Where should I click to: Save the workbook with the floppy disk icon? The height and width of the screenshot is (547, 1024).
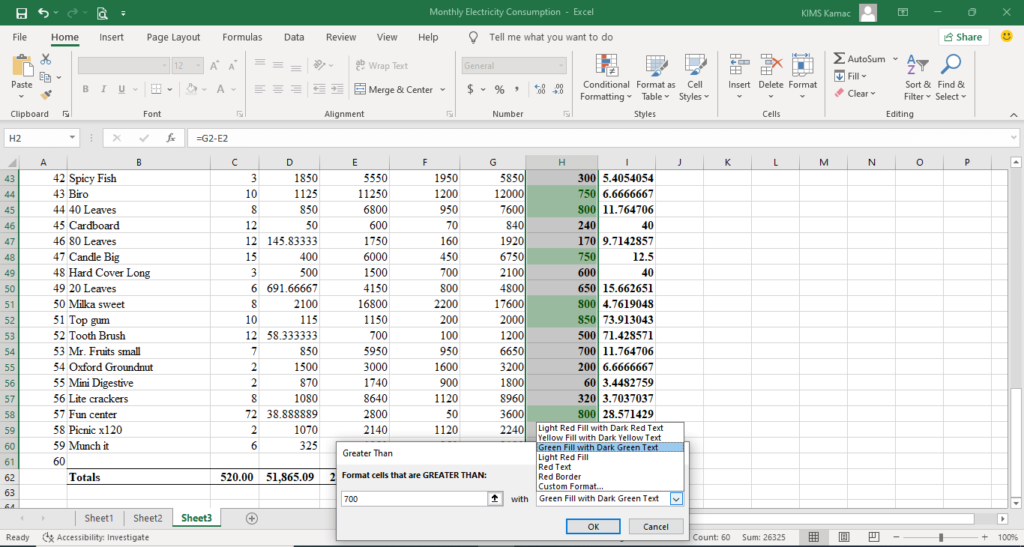pyautogui.click(x=21, y=12)
